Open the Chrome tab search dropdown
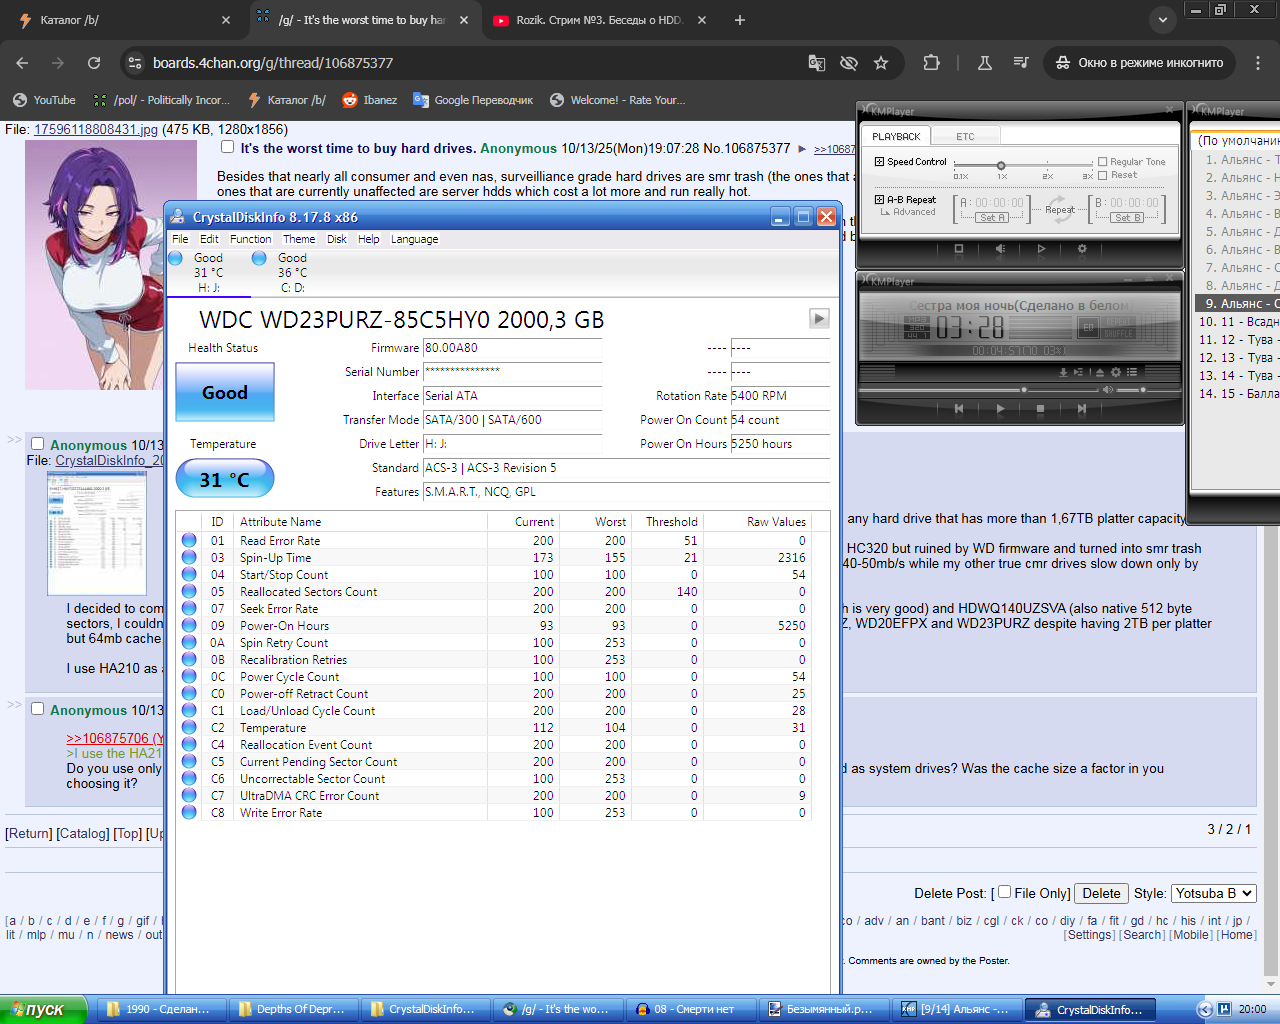Screen dimensions: 1280x1024 click(x=1162, y=20)
